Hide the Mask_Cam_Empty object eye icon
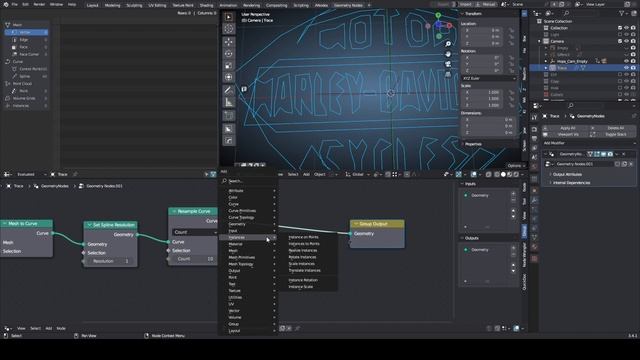 [627, 61]
